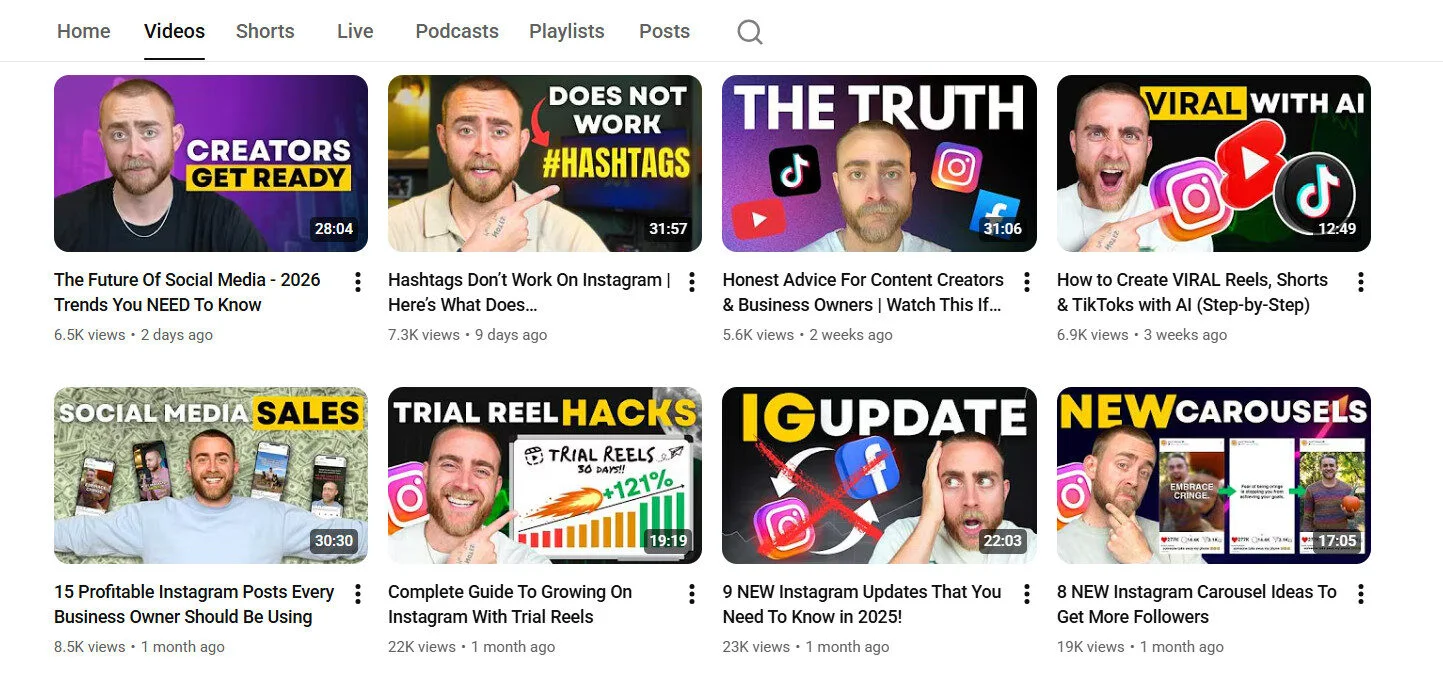Select the Live tab
1443x693 pixels.
pyautogui.click(x=355, y=31)
